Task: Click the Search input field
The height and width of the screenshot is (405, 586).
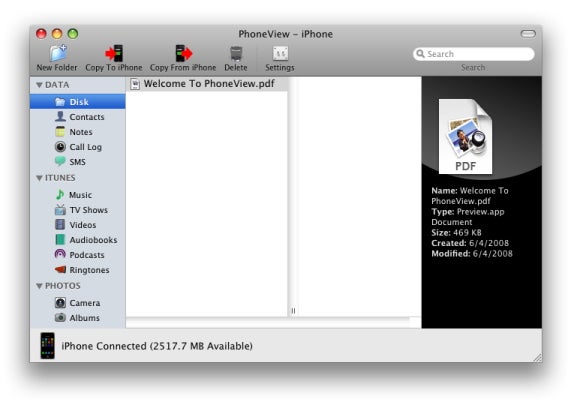Action: click(474, 54)
